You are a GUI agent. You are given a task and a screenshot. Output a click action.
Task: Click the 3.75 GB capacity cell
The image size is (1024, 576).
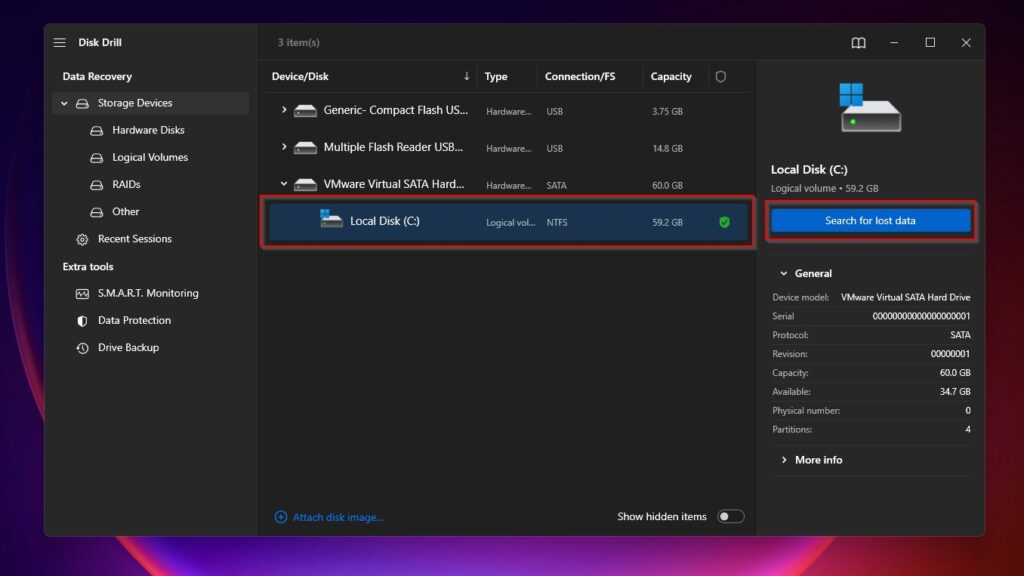point(667,112)
